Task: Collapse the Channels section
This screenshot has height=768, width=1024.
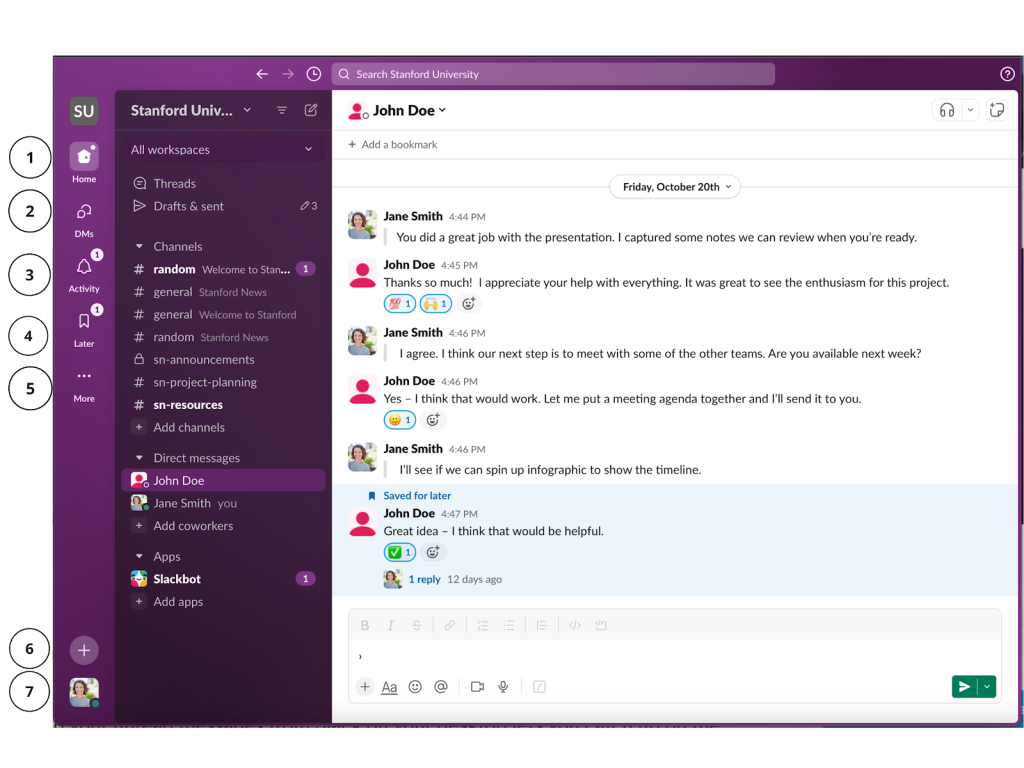Action: 138,246
